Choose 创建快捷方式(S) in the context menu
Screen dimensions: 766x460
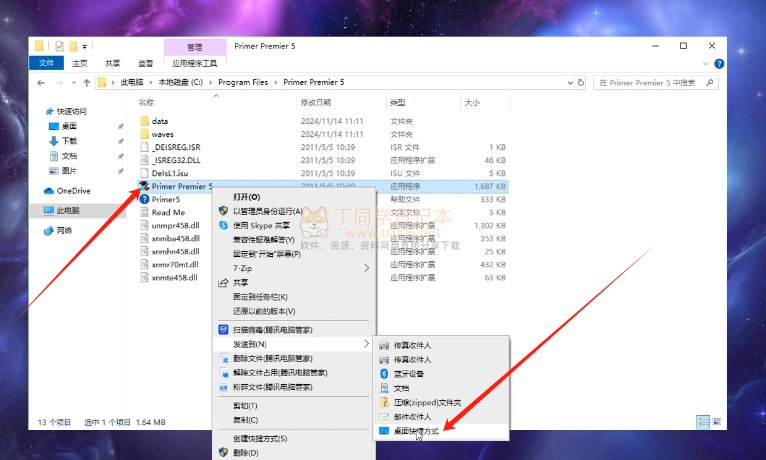[x=295, y=438]
